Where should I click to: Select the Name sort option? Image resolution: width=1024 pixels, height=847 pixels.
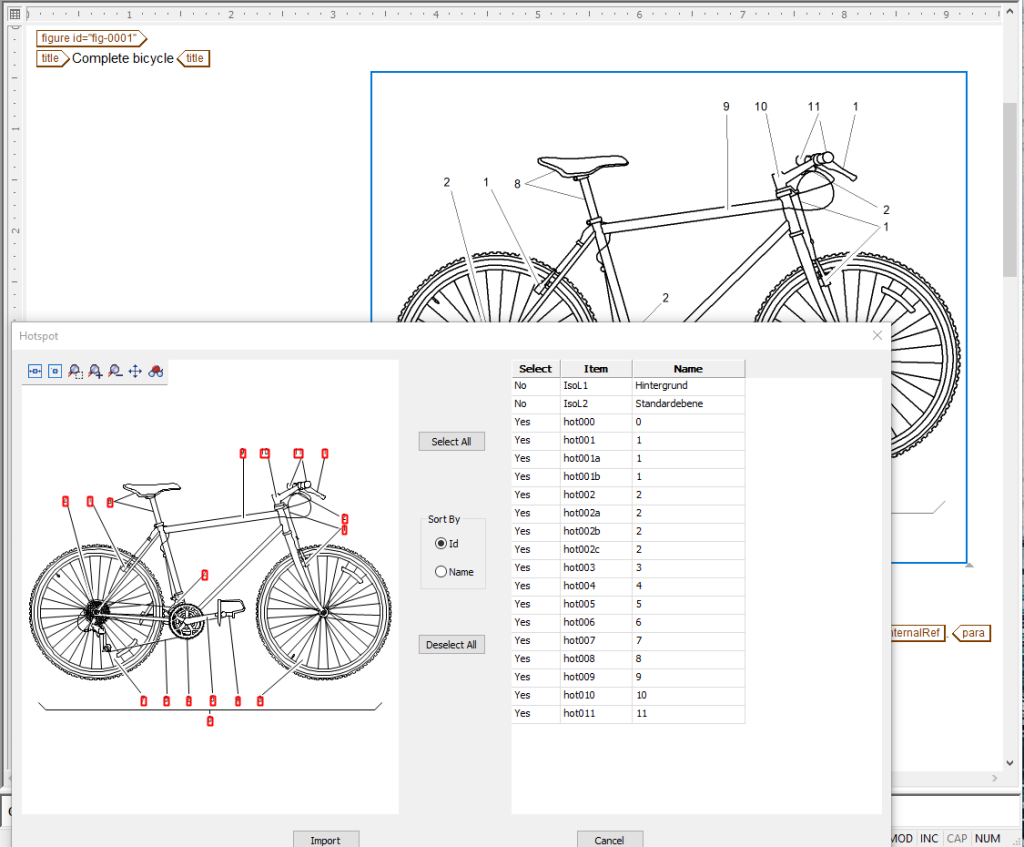pyautogui.click(x=441, y=571)
